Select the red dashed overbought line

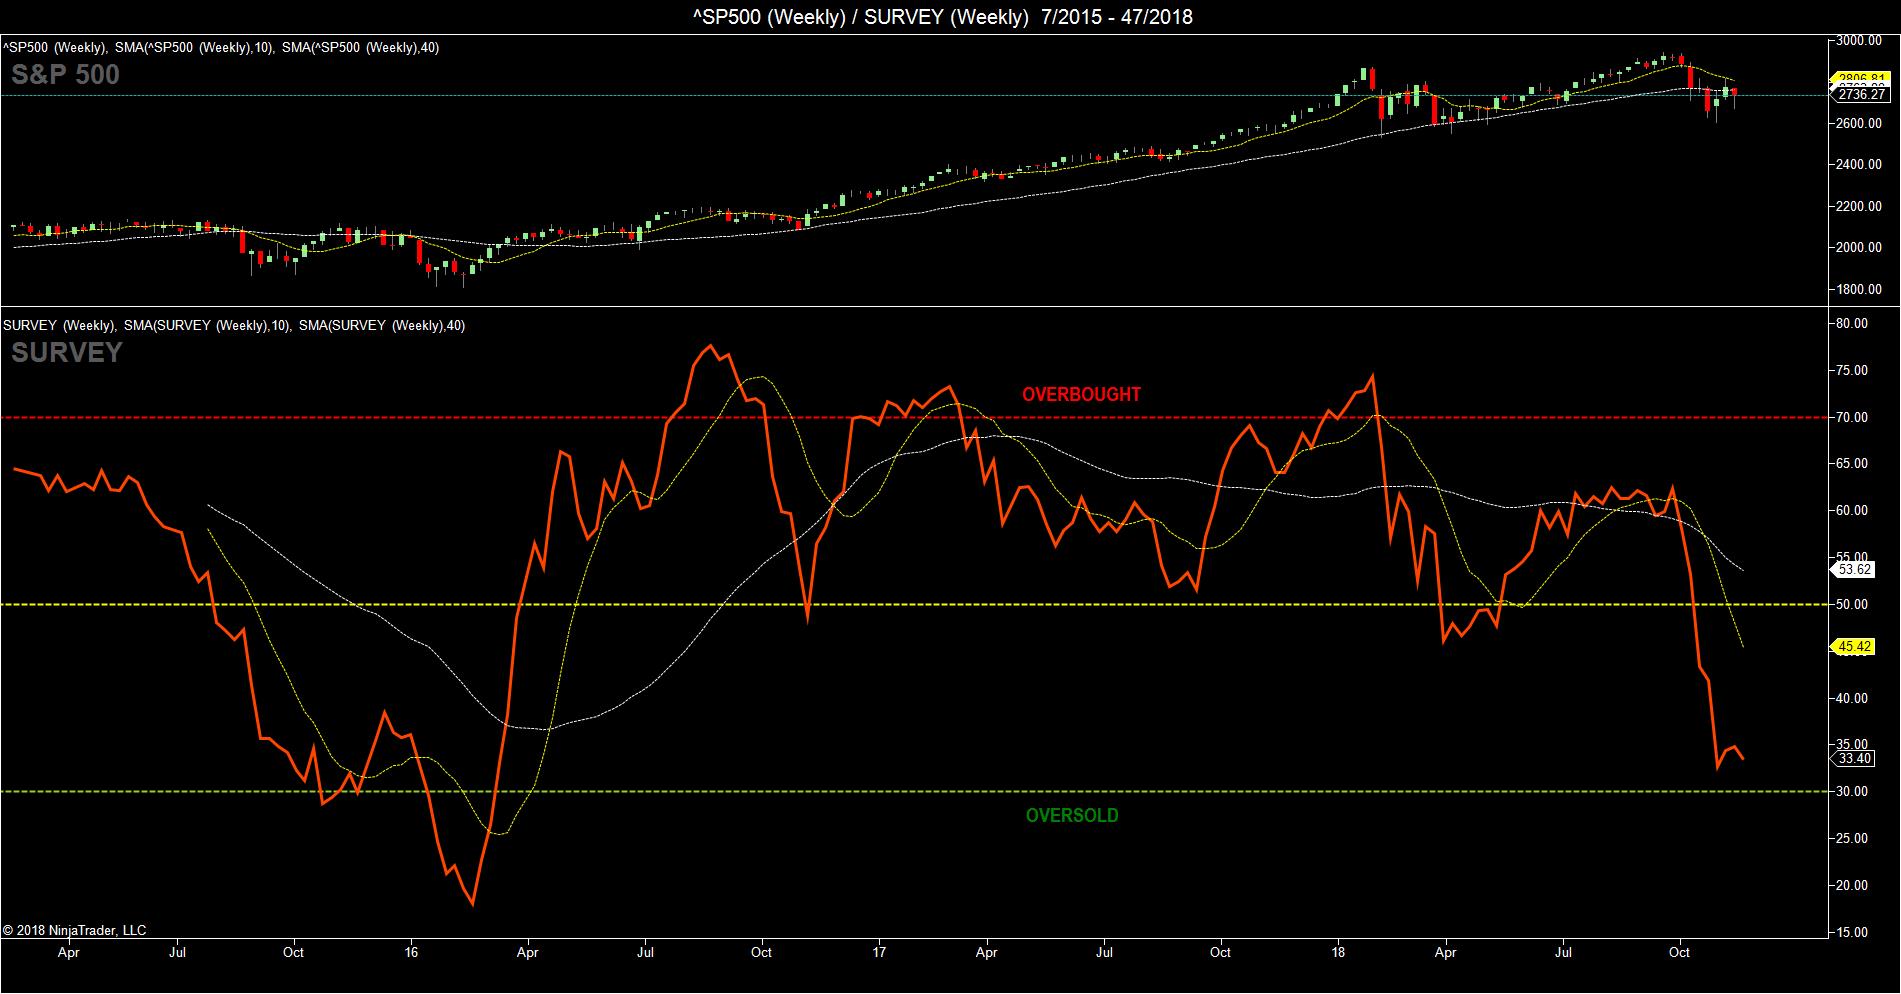tap(913, 417)
